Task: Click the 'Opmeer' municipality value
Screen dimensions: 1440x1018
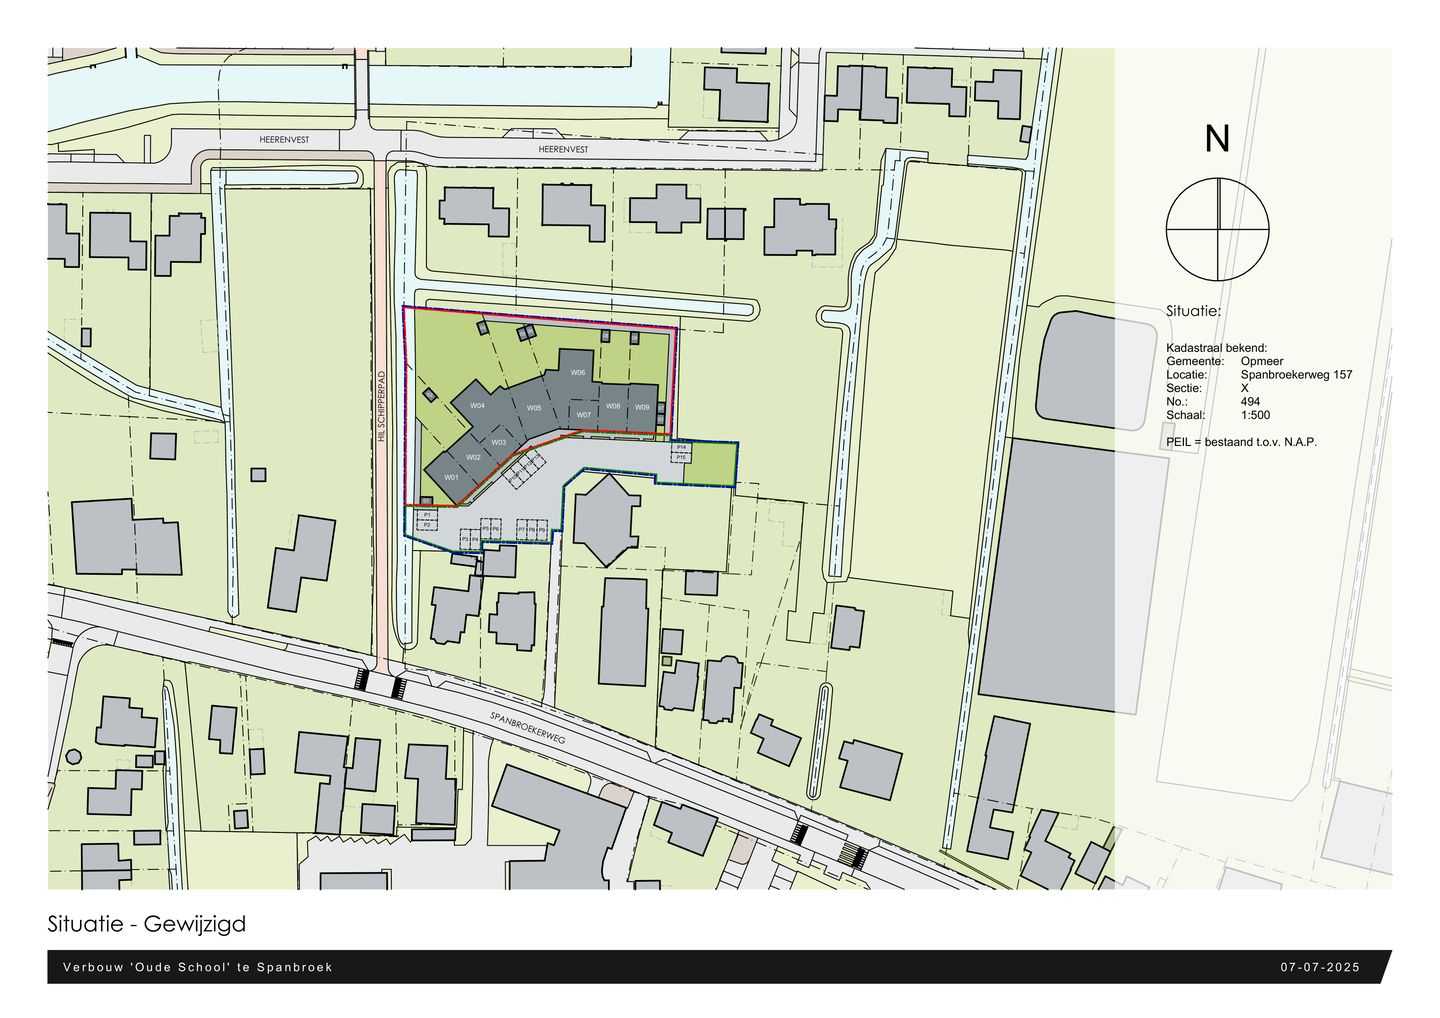Action: [x=1262, y=362]
